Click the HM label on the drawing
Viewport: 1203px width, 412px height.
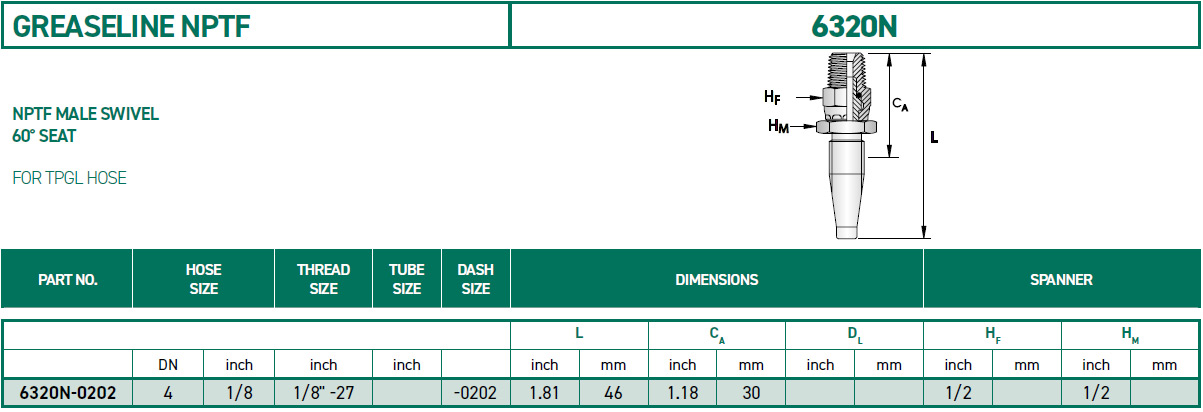(778, 125)
